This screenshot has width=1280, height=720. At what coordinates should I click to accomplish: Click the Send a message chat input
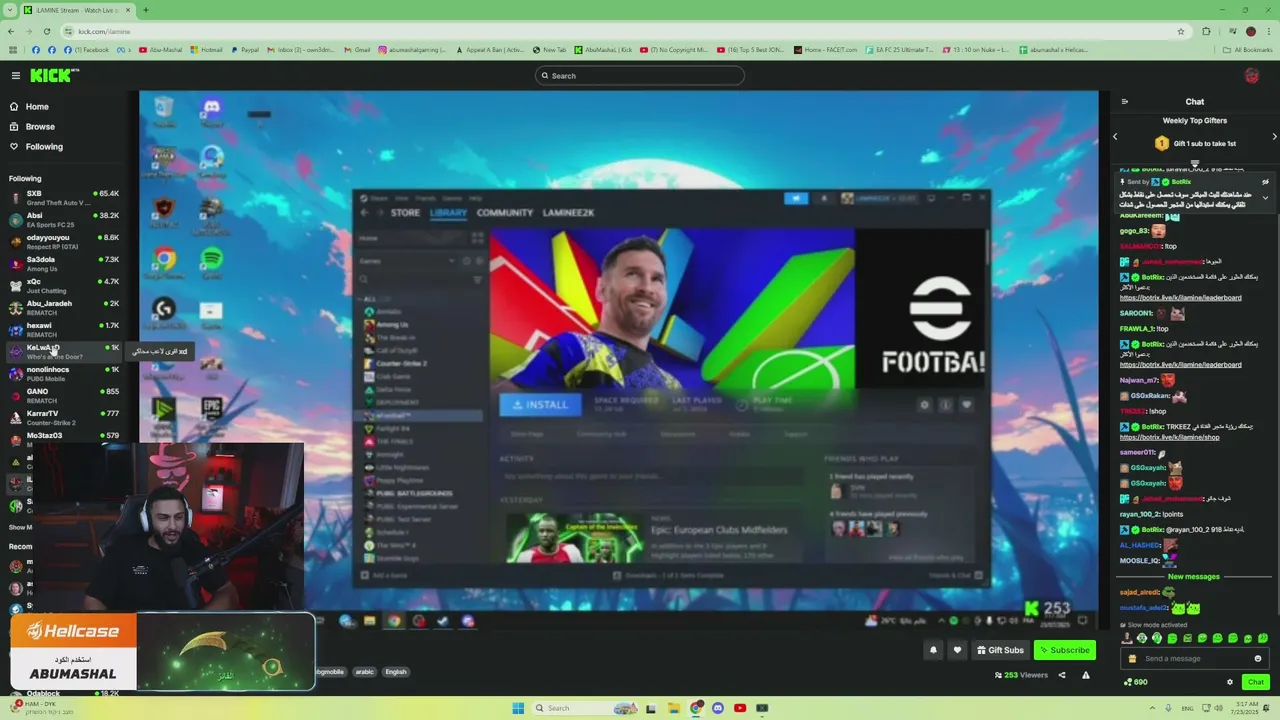click(x=1194, y=658)
